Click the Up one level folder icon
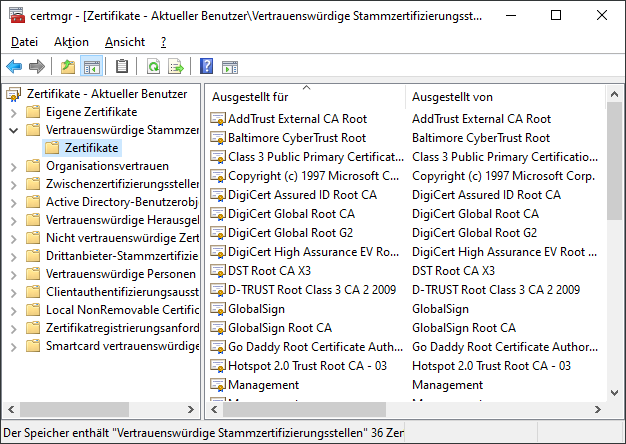The image size is (626, 444). (68, 67)
